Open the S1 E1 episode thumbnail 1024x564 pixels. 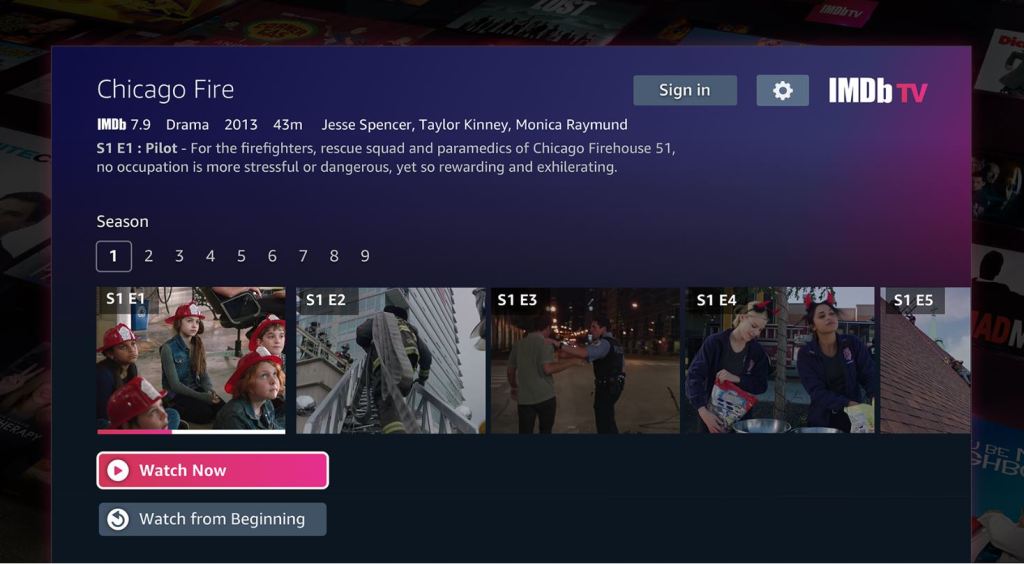(x=191, y=360)
